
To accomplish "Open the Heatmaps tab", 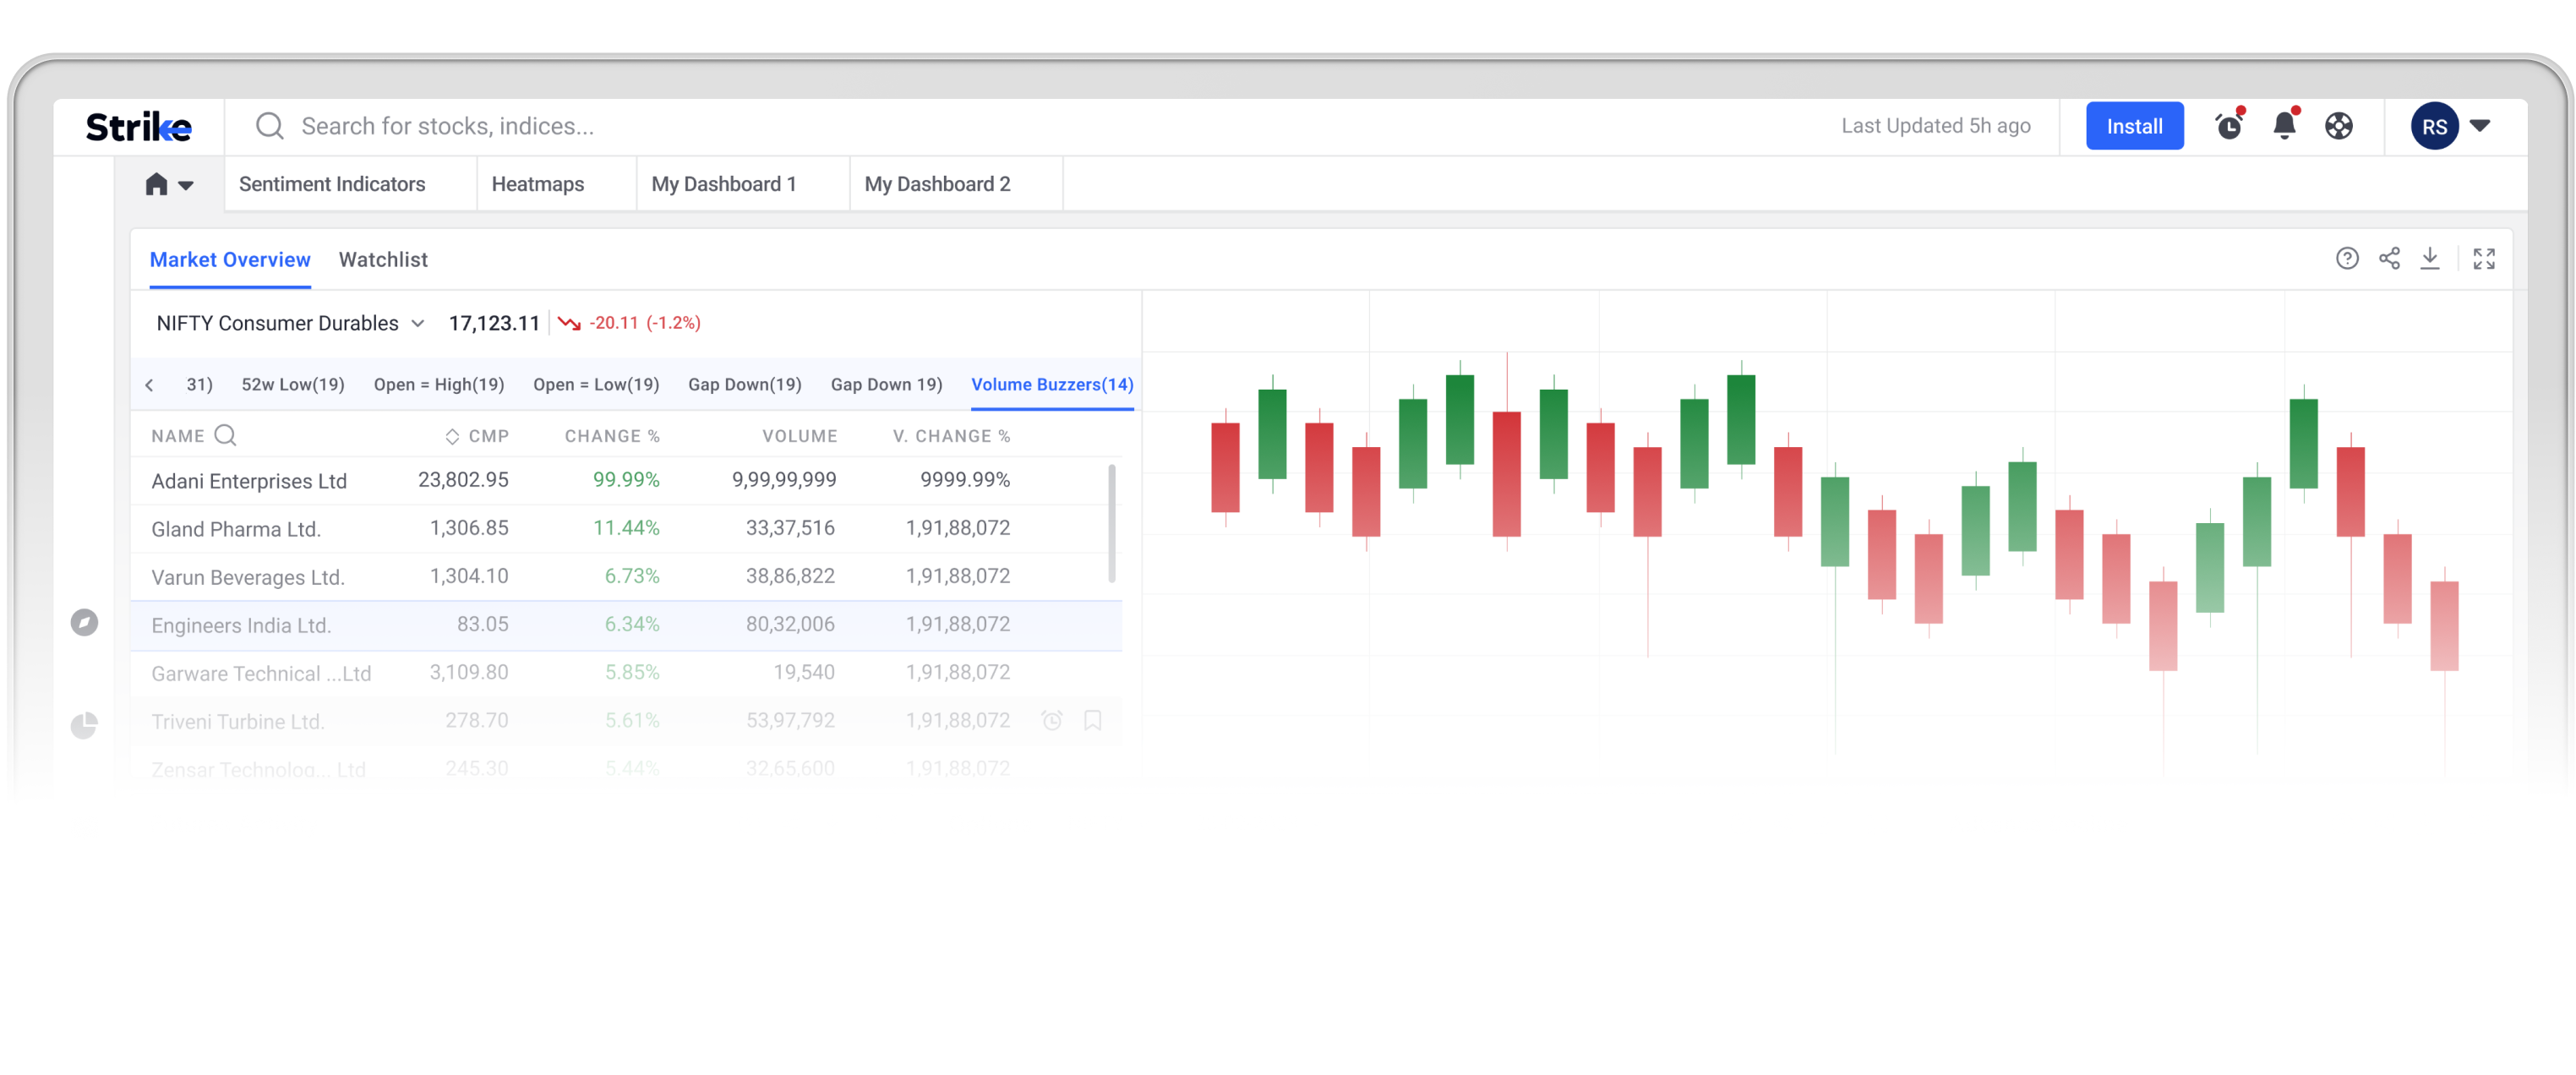I will (538, 184).
